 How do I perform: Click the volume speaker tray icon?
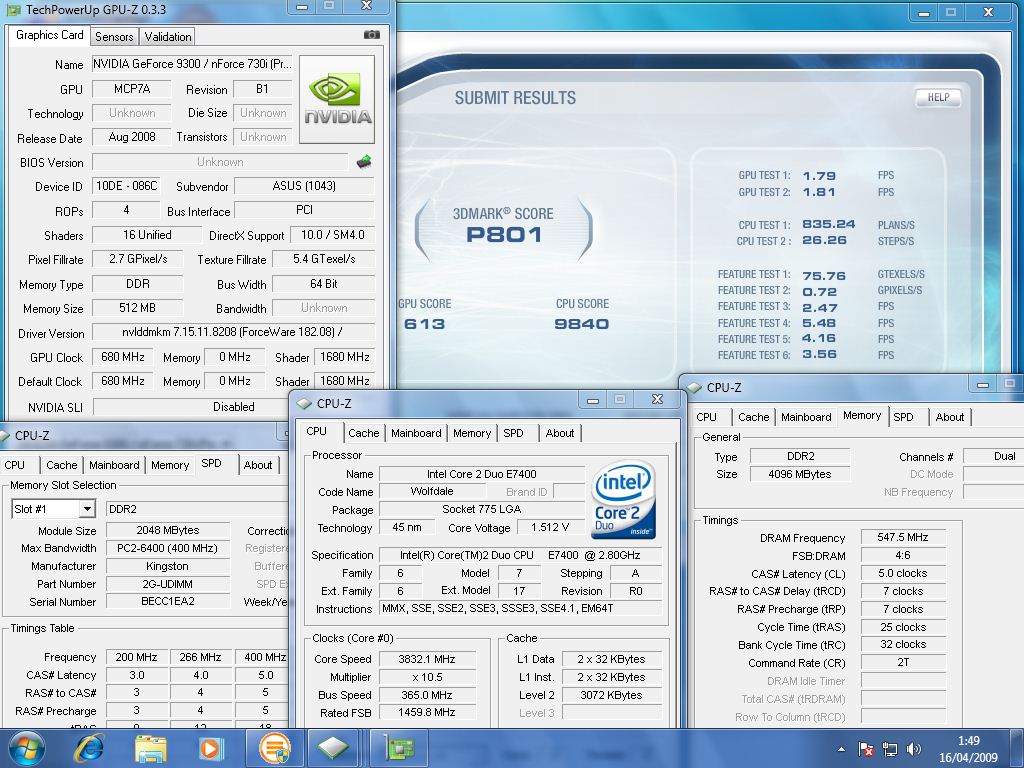click(914, 749)
